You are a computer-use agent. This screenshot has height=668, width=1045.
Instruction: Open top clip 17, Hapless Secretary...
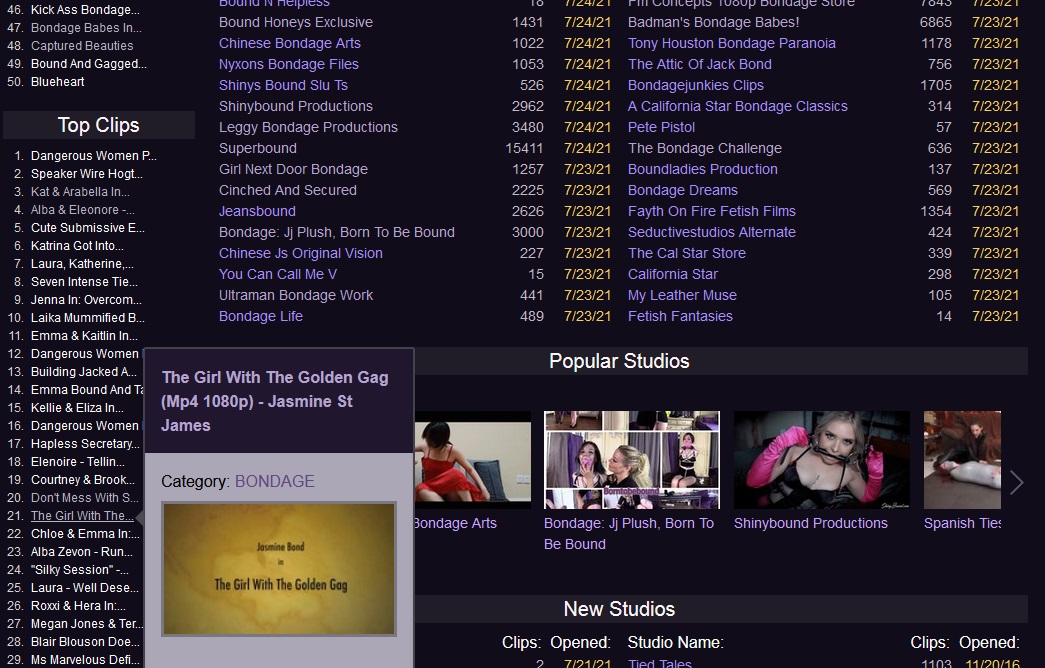point(85,444)
